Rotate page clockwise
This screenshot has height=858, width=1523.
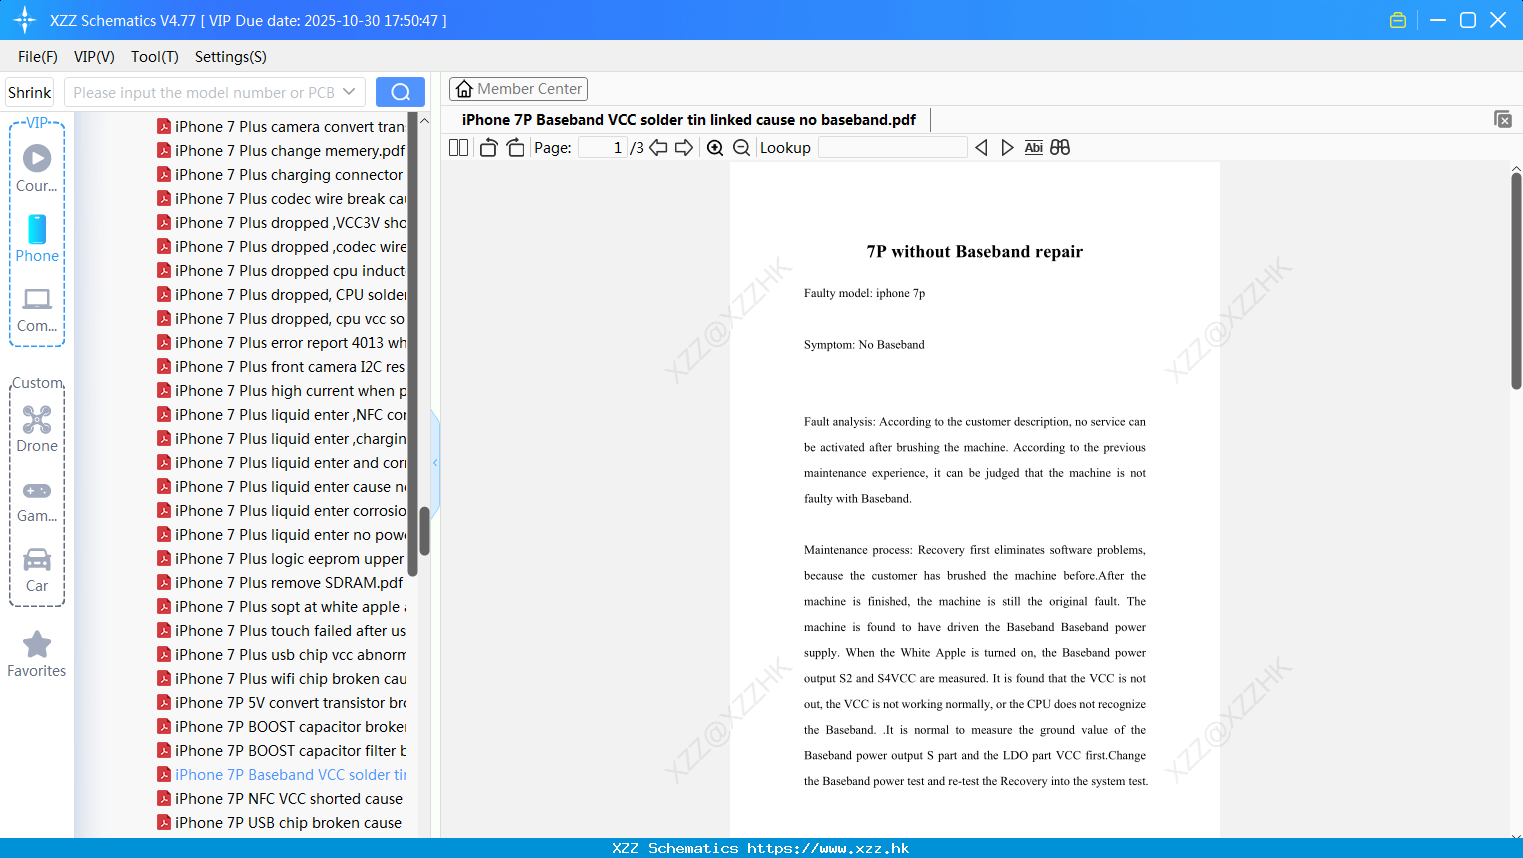515,148
